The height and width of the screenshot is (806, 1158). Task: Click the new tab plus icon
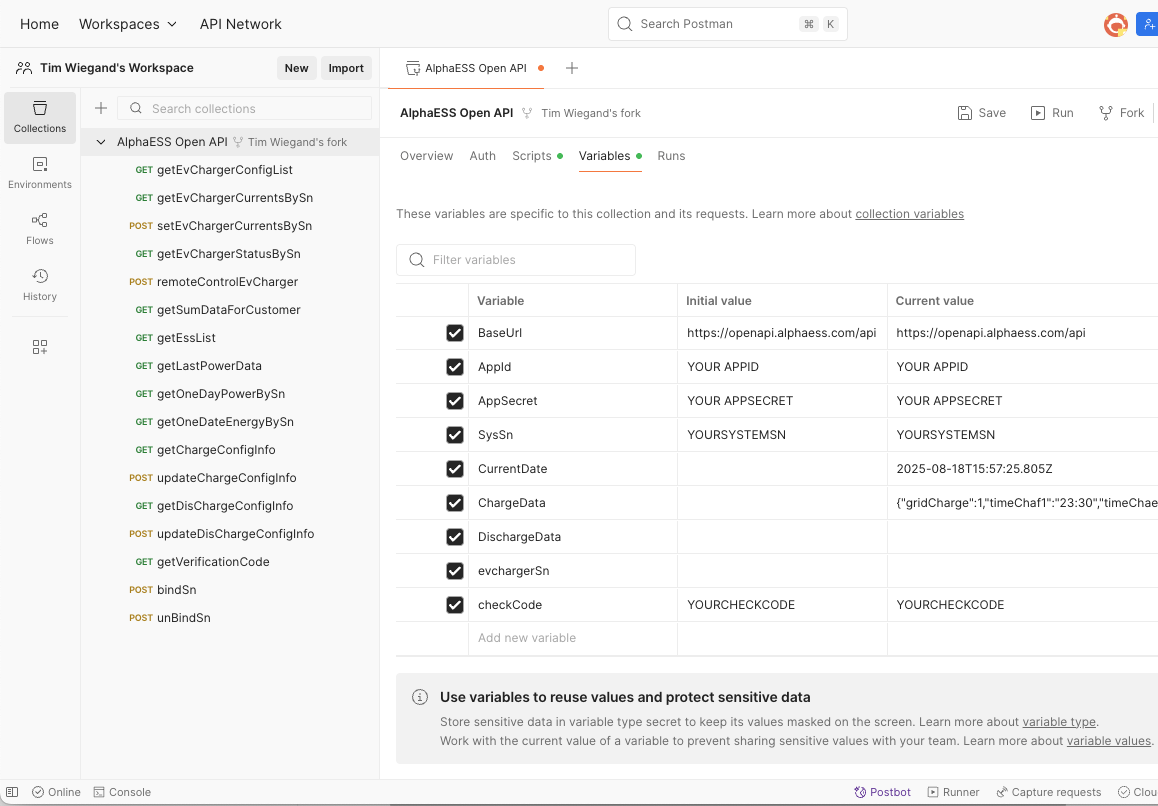tap(572, 68)
